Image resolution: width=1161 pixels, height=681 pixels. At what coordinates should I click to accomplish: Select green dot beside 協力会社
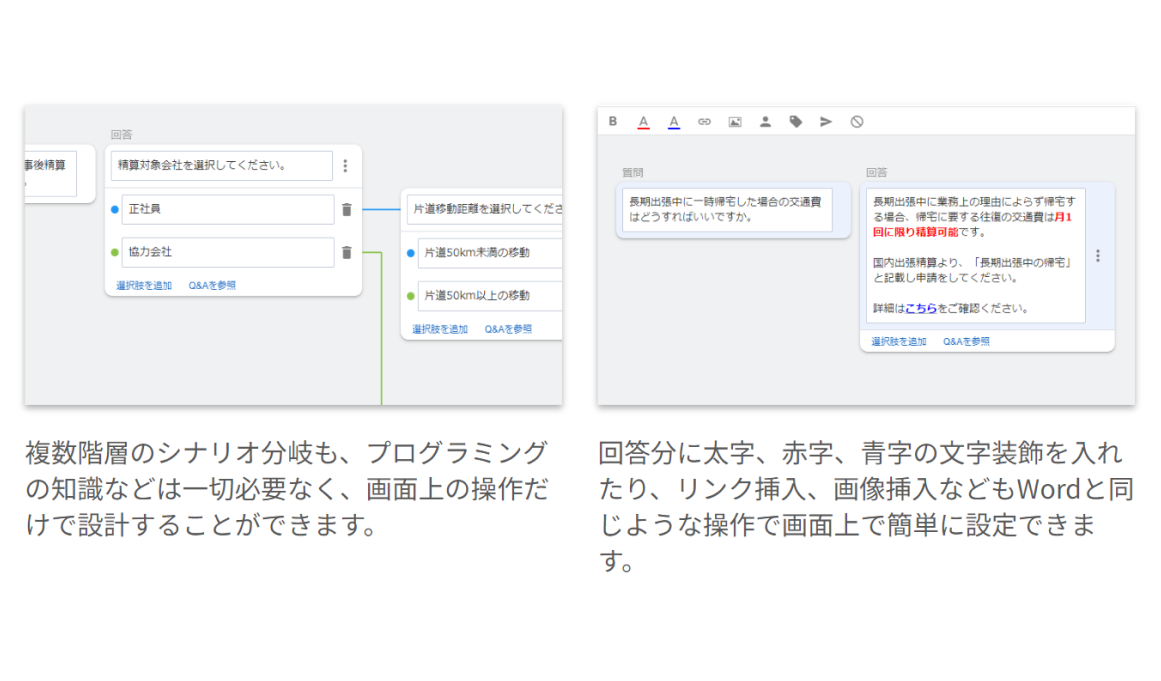pos(115,252)
